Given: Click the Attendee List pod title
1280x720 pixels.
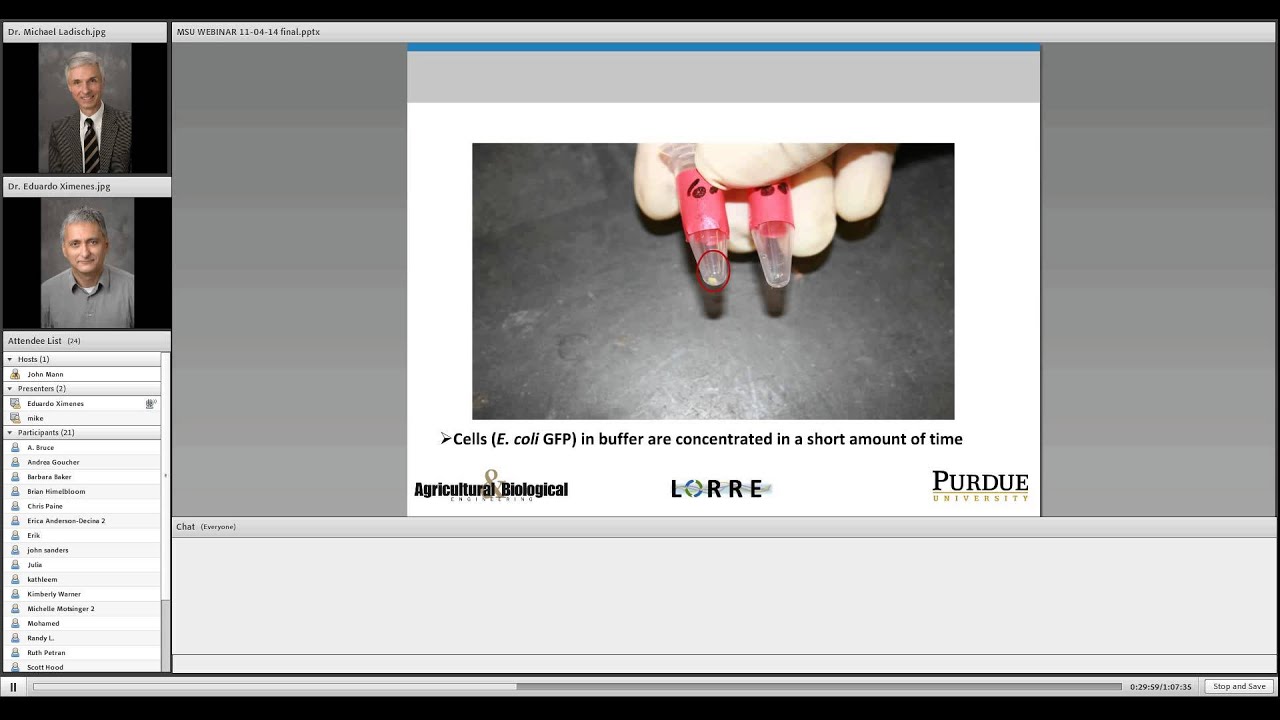Looking at the screenshot, I should (x=35, y=341).
